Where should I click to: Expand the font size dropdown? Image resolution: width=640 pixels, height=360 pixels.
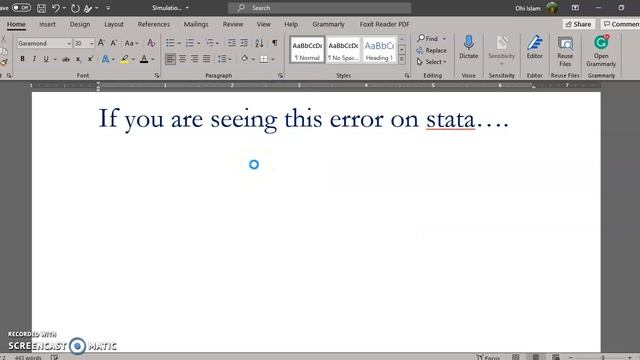91,43
